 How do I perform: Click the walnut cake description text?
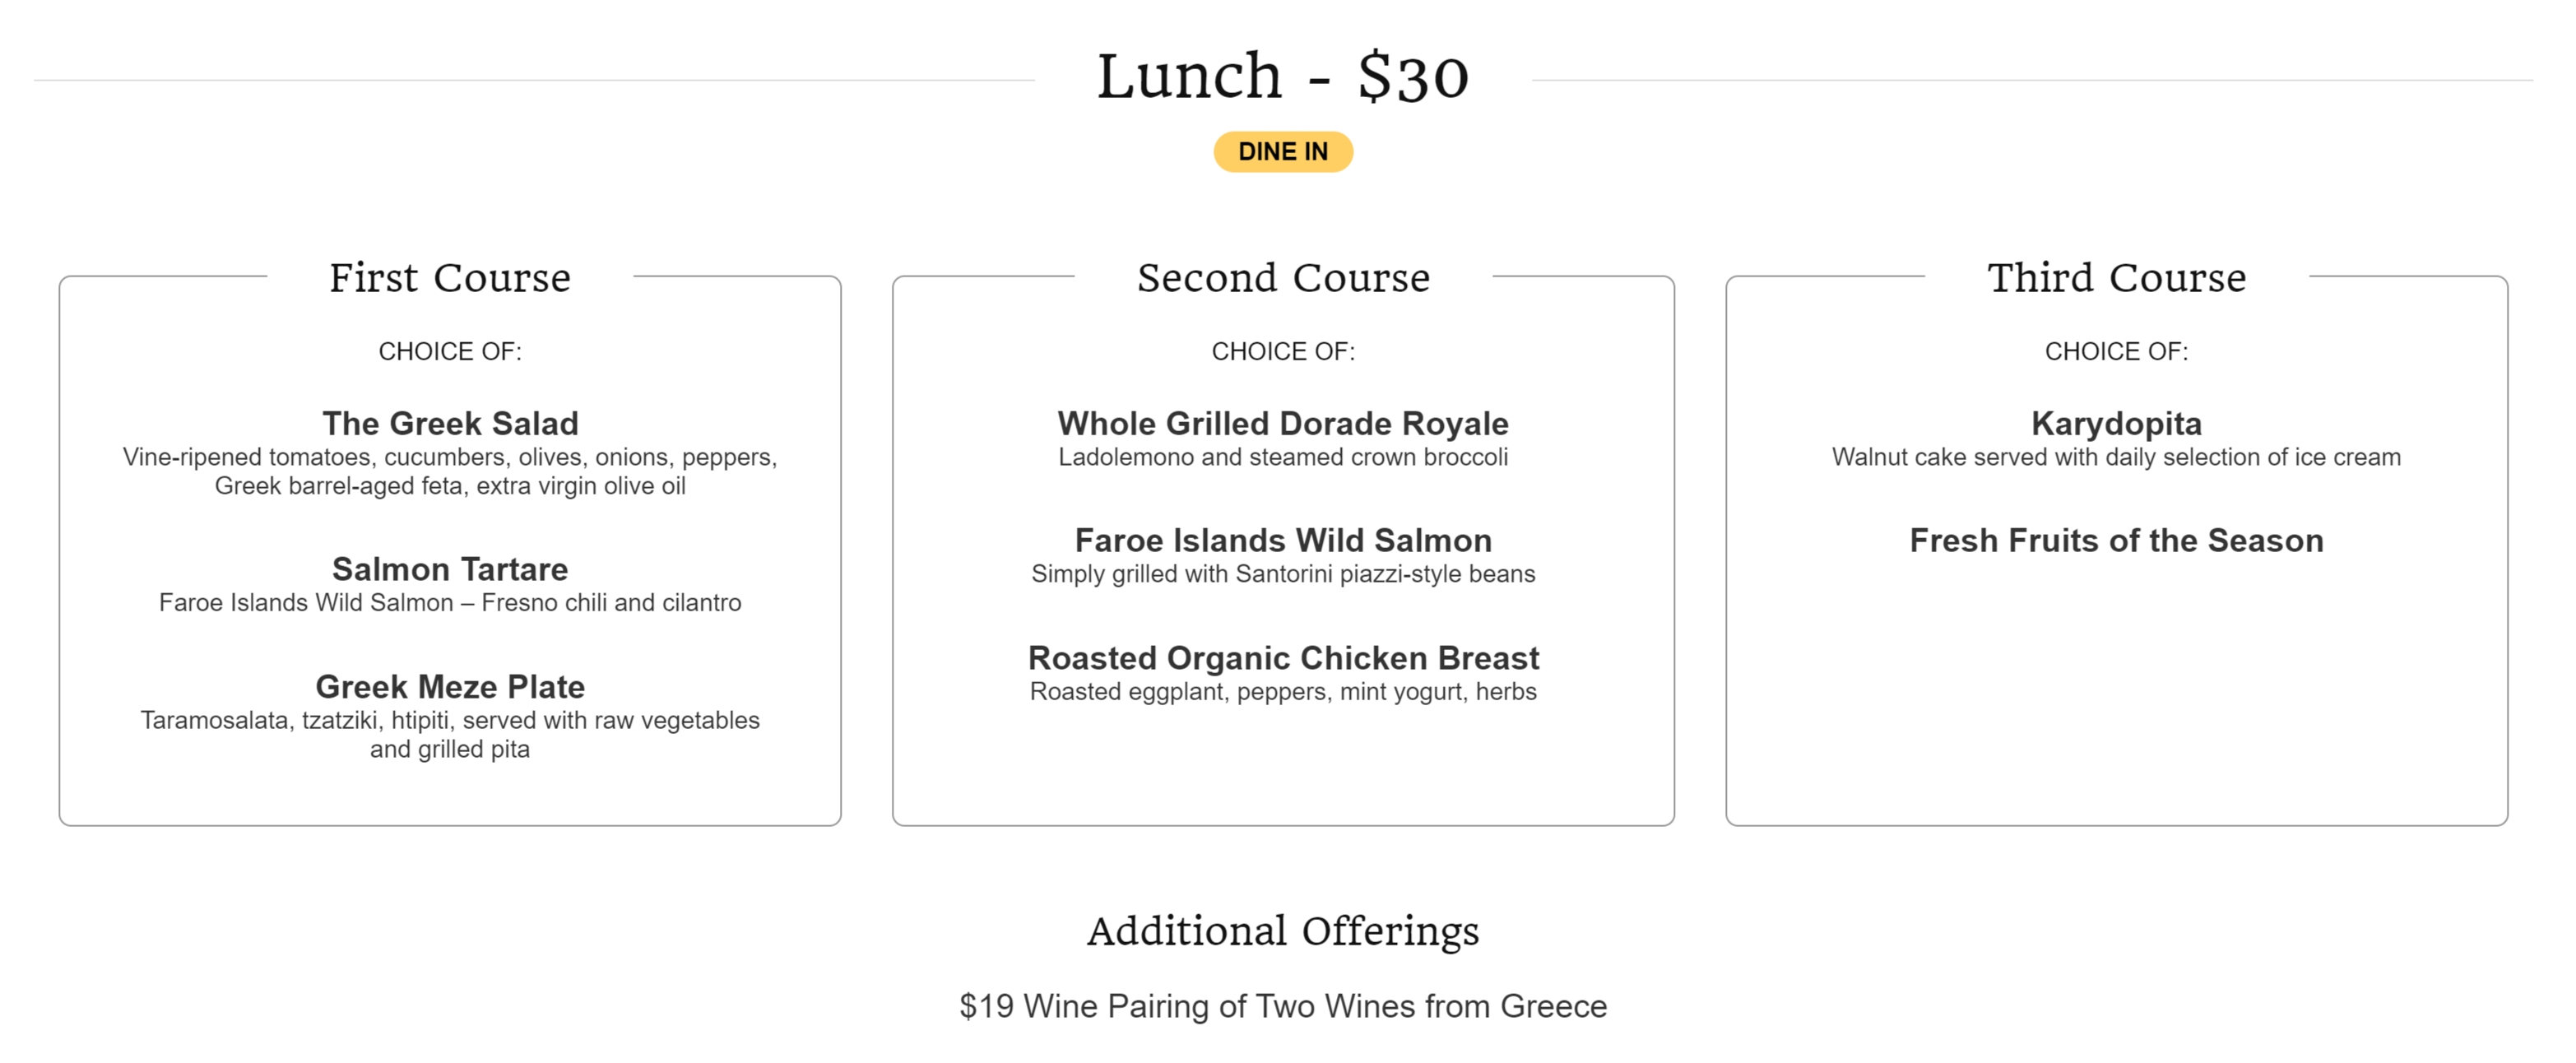point(2116,457)
